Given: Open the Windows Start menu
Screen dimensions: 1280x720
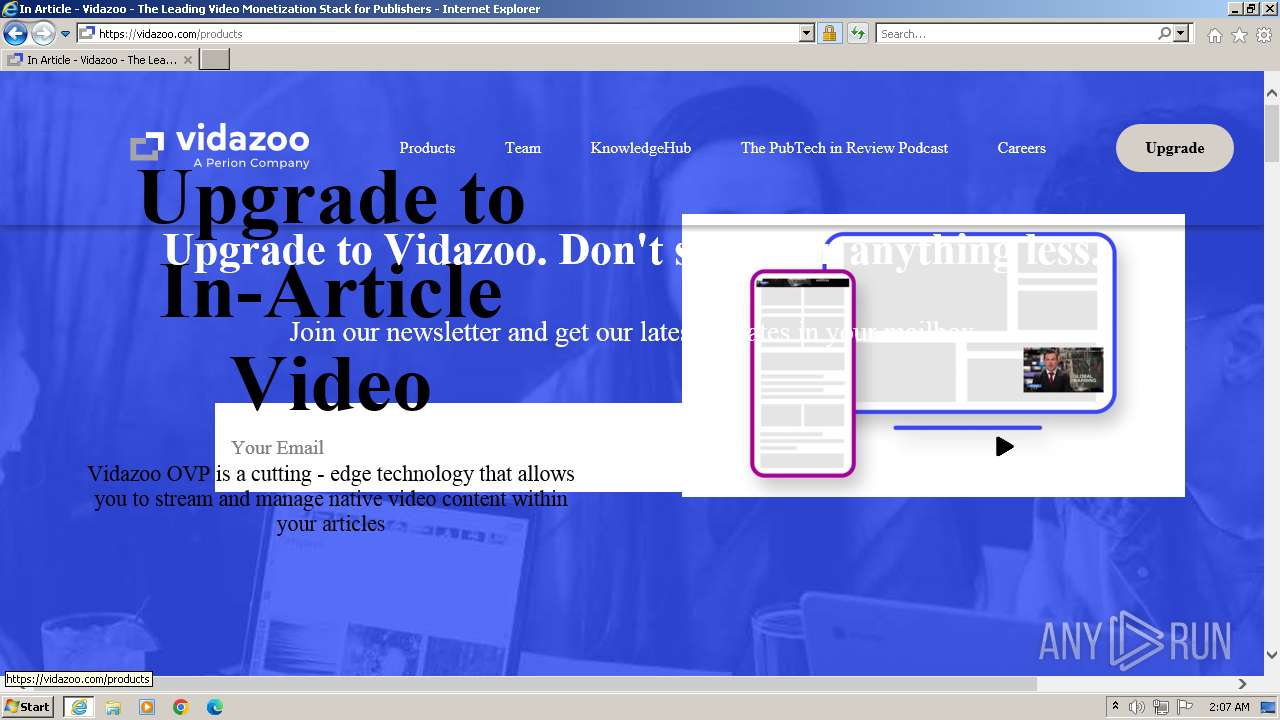Looking at the screenshot, I should pos(28,707).
